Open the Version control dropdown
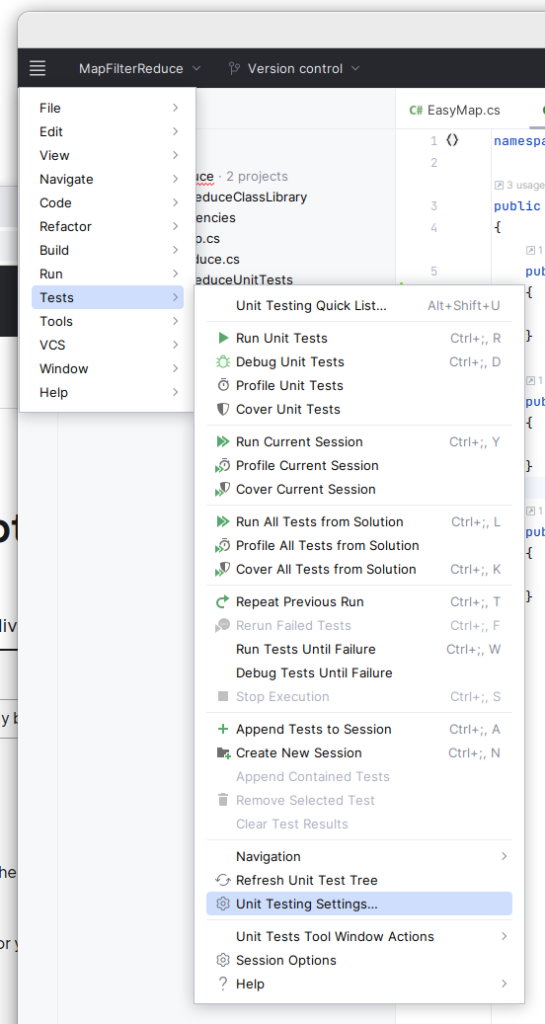This screenshot has height=1024, width=545. [x=294, y=69]
